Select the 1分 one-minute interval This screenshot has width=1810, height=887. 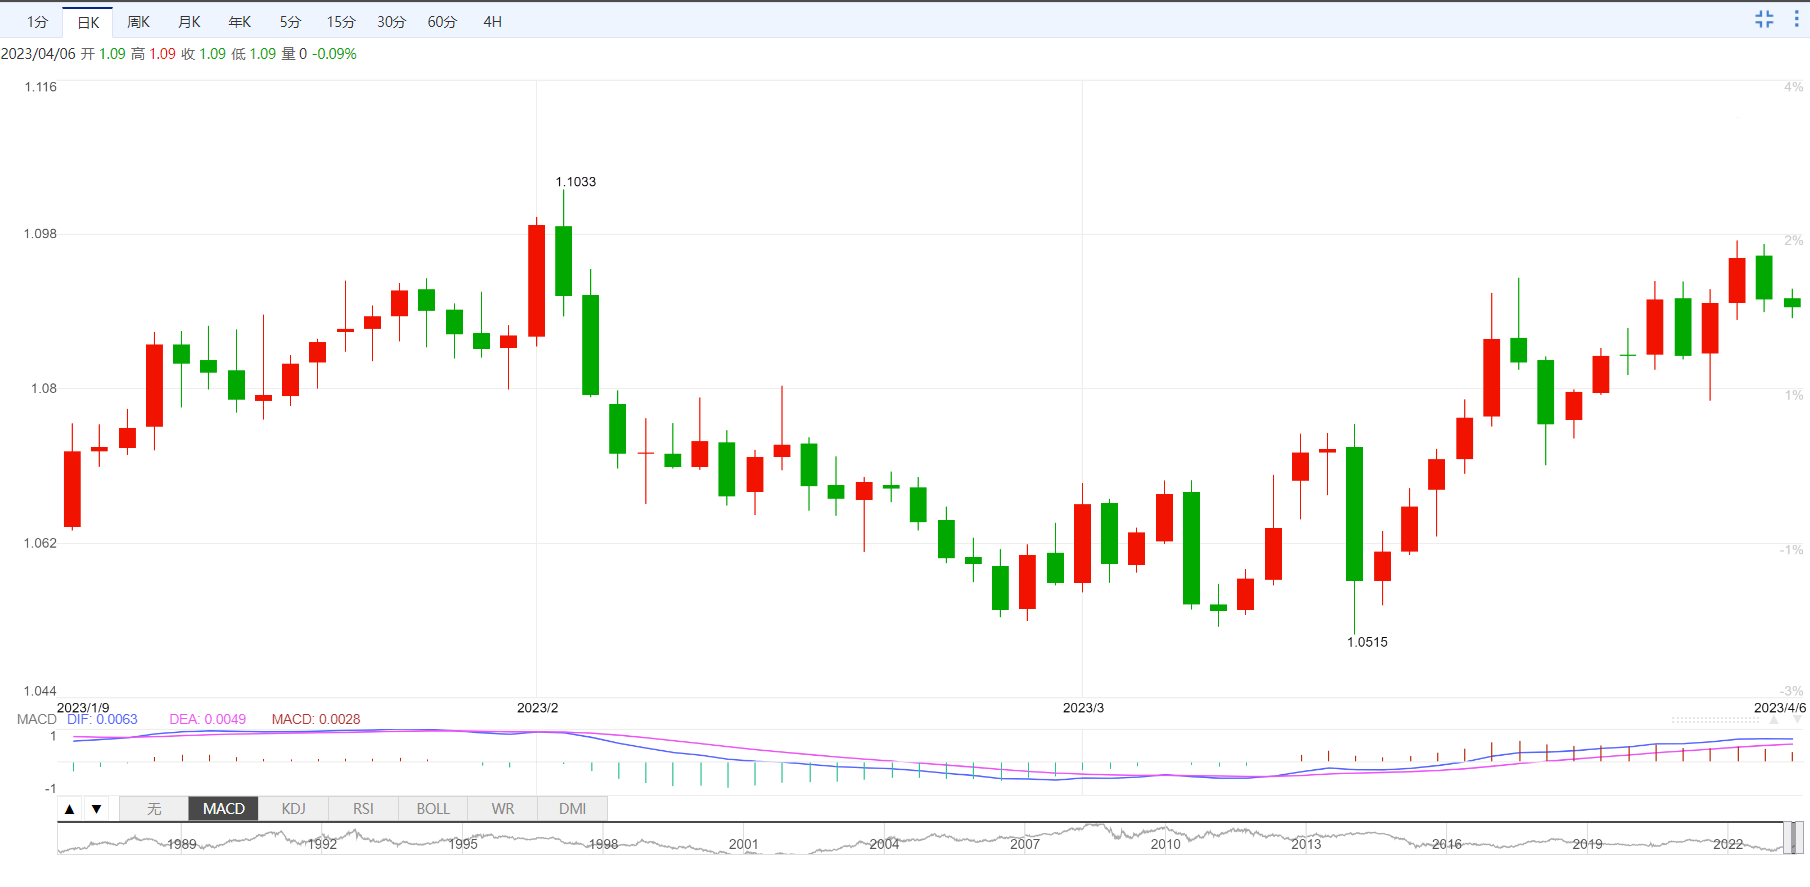coord(37,22)
